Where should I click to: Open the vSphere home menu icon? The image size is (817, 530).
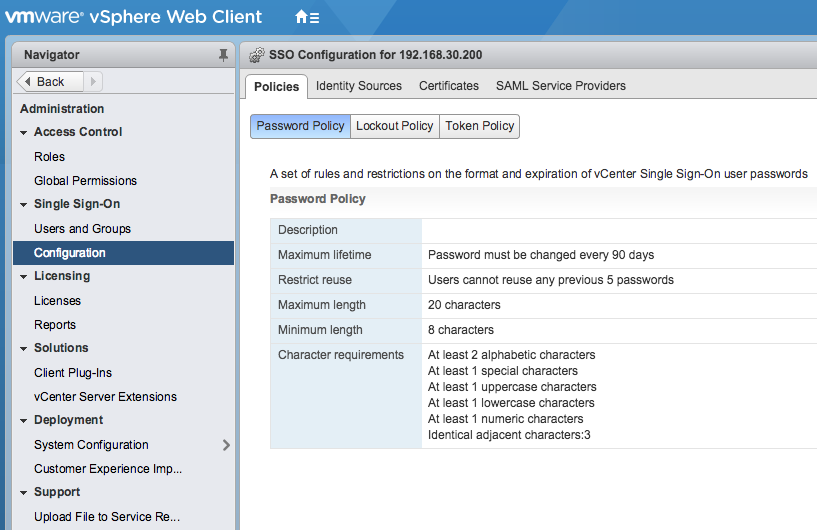click(x=307, y=17)
